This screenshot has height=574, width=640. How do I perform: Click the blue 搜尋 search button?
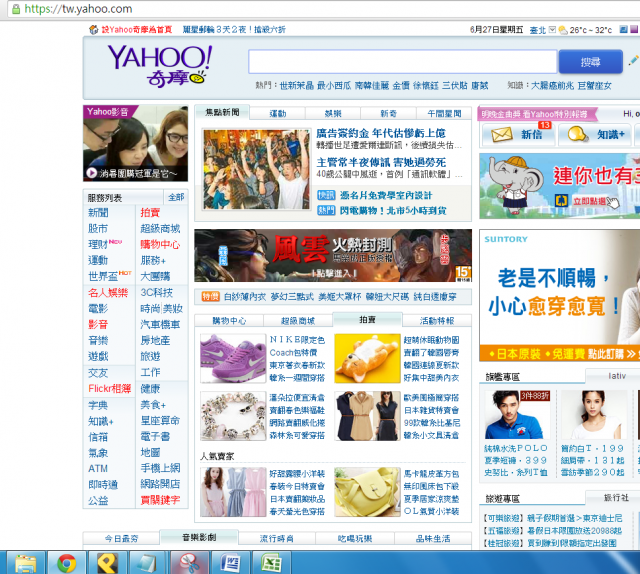[x=591, y=62]
